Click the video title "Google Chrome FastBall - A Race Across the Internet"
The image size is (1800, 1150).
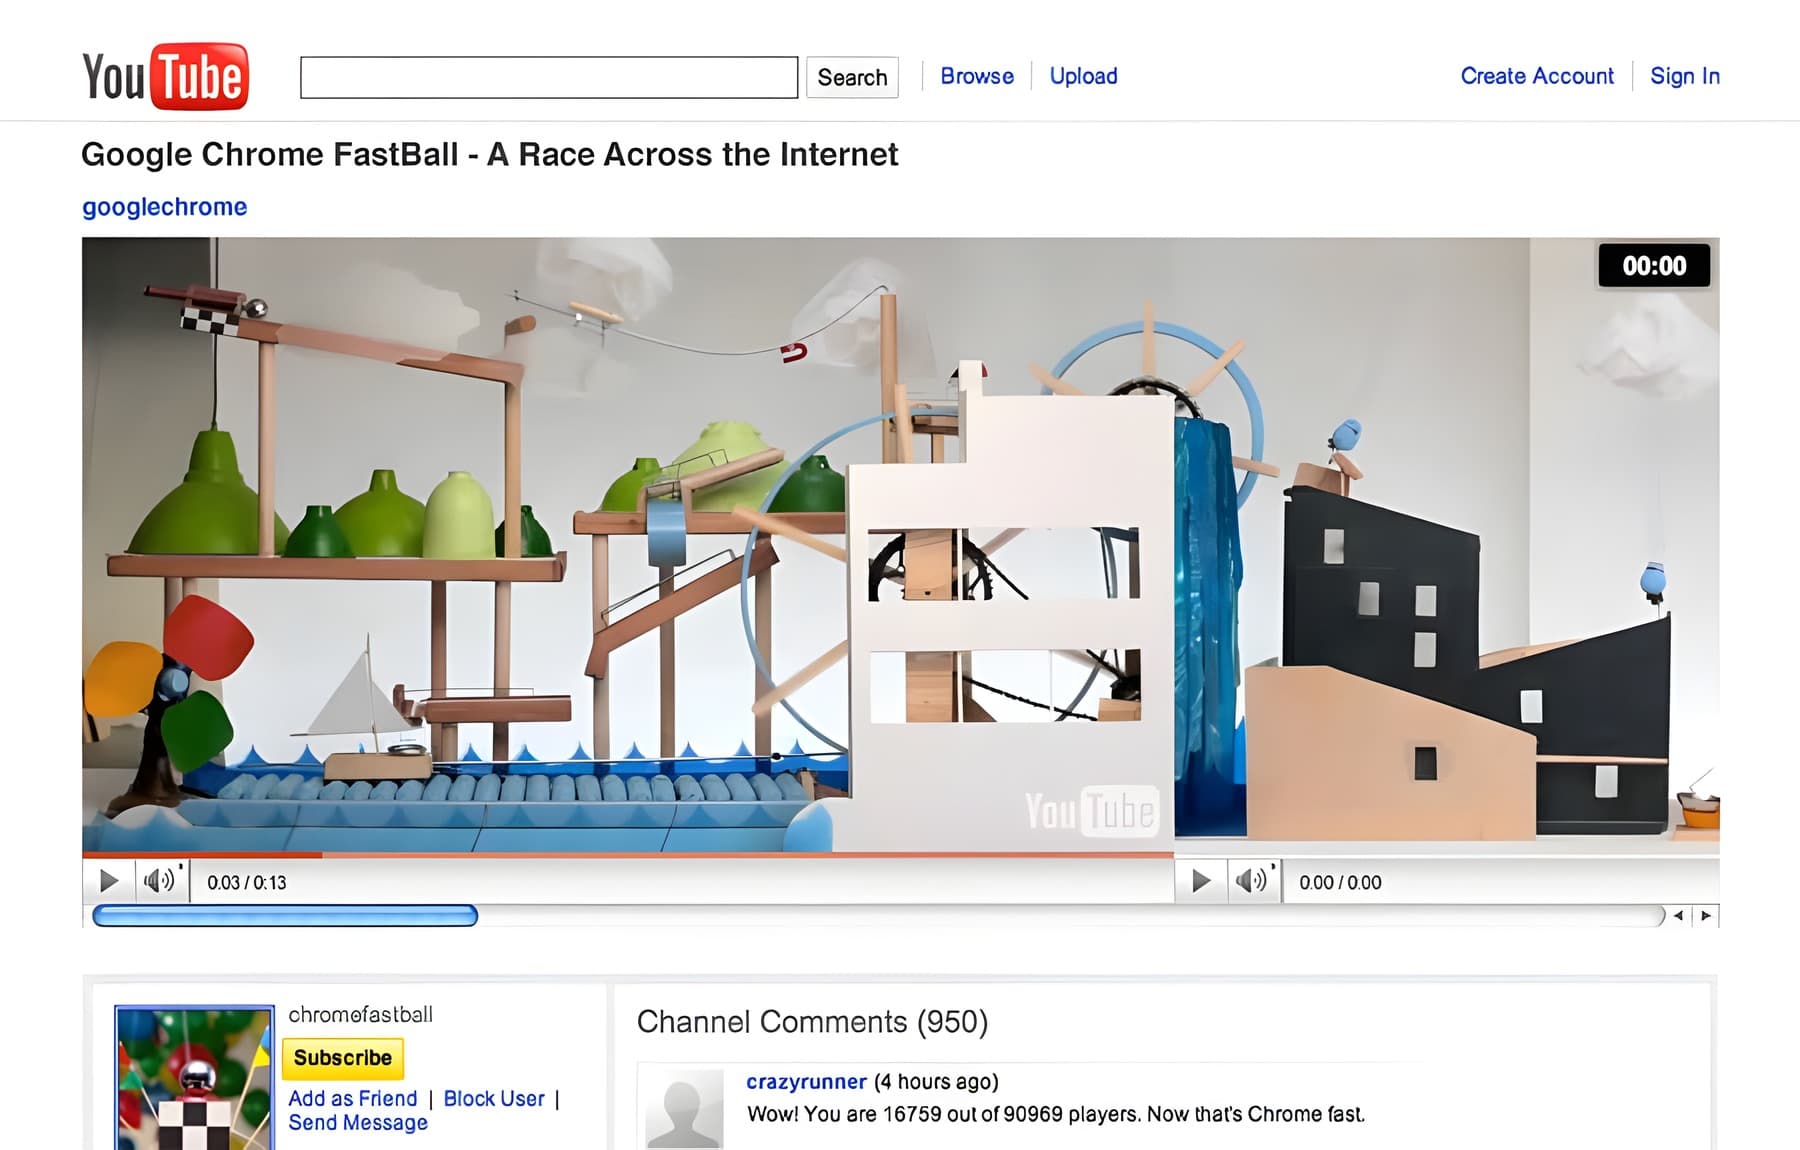point(490,154)
